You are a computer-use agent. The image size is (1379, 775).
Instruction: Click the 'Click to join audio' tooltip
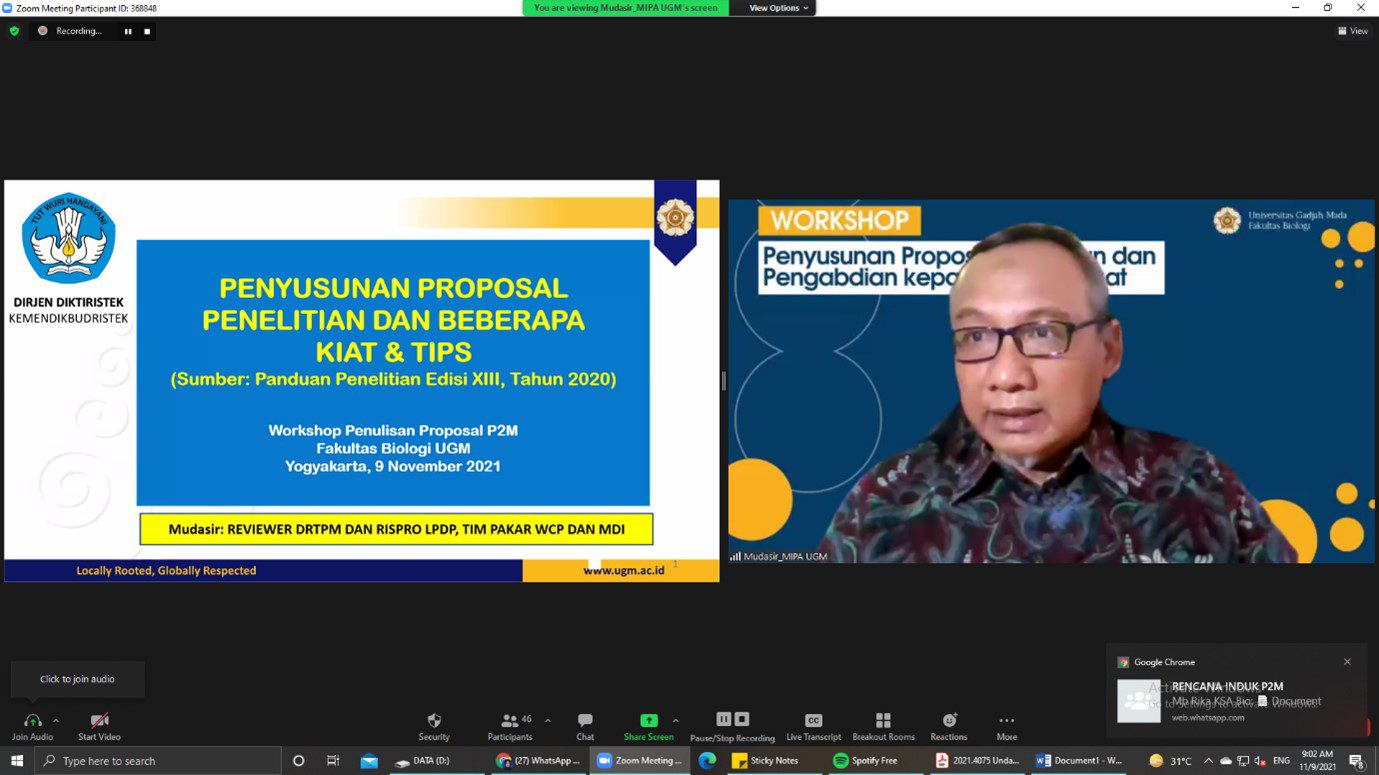[77, 679]
